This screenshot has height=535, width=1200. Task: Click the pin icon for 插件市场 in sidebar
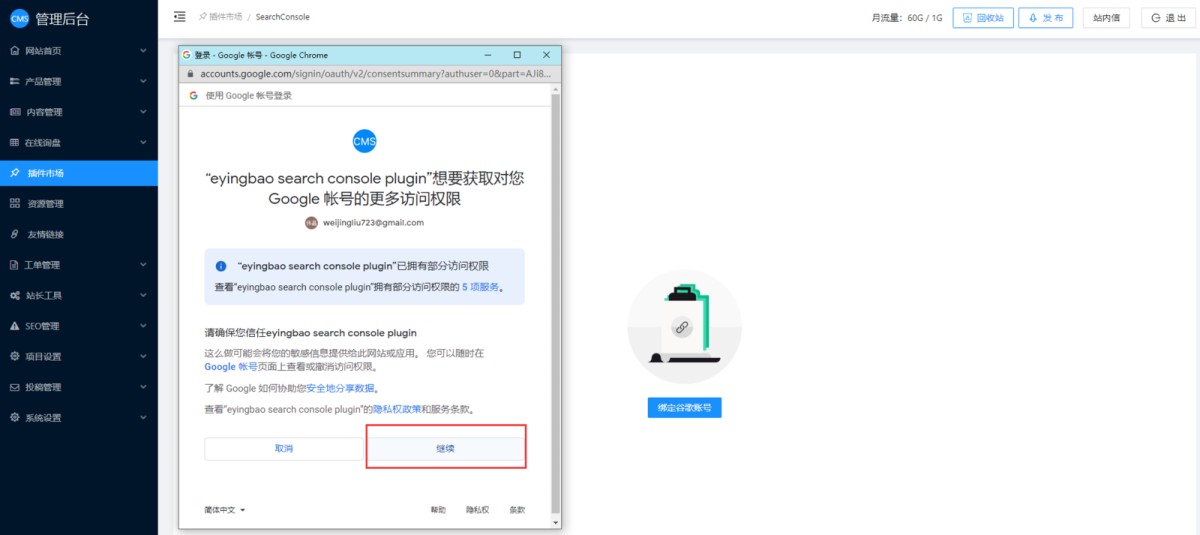click(x=14, y=173)
